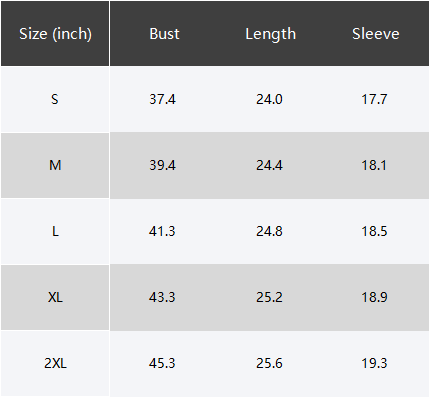Click the 24.8 length cell
Image resolution: width=429 pixels, height=397 pixels.
269,231
